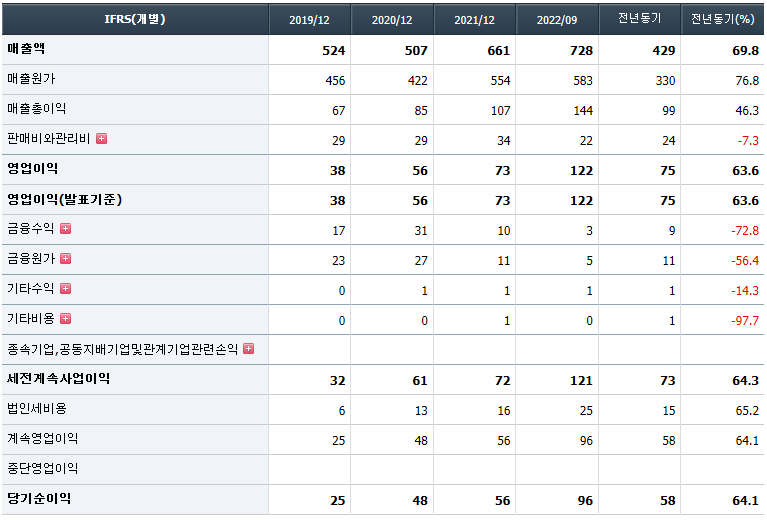Expand the 판매비와관리비 row plus icon
The width and height of the screenshot is (767, 520).
(x=101, y=138)
